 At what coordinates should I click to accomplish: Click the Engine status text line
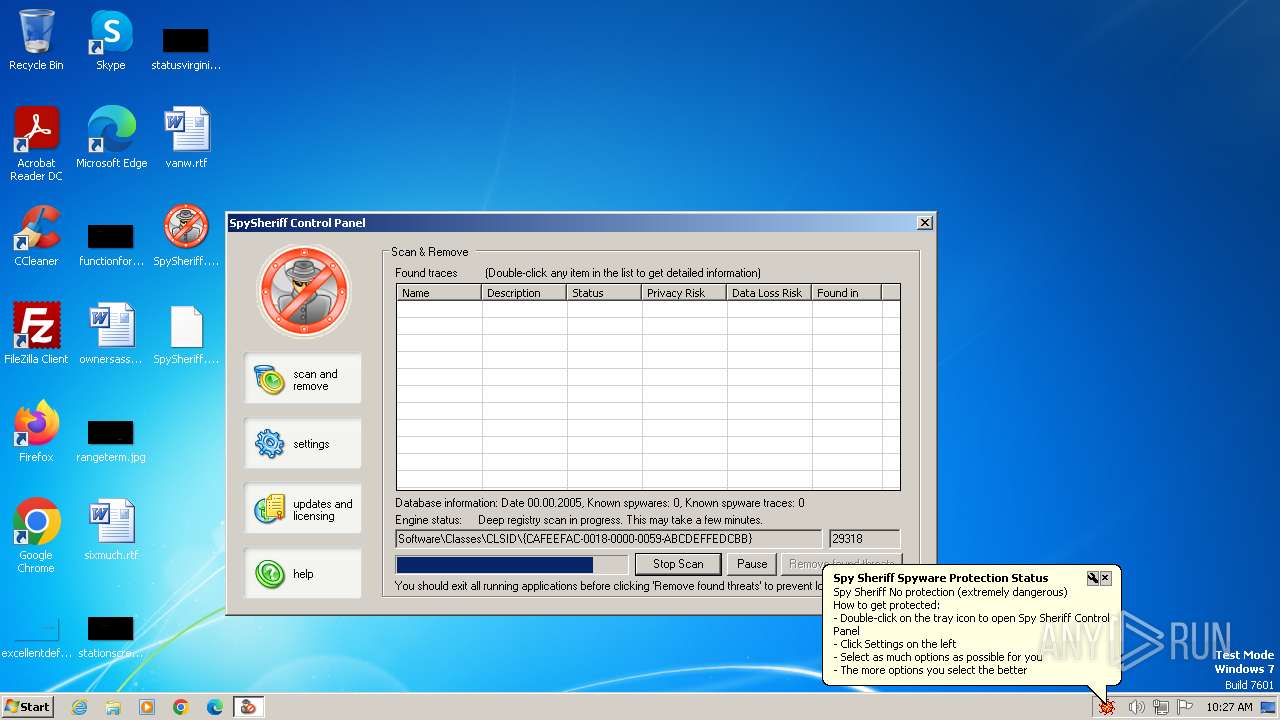(x=579, y=520)
